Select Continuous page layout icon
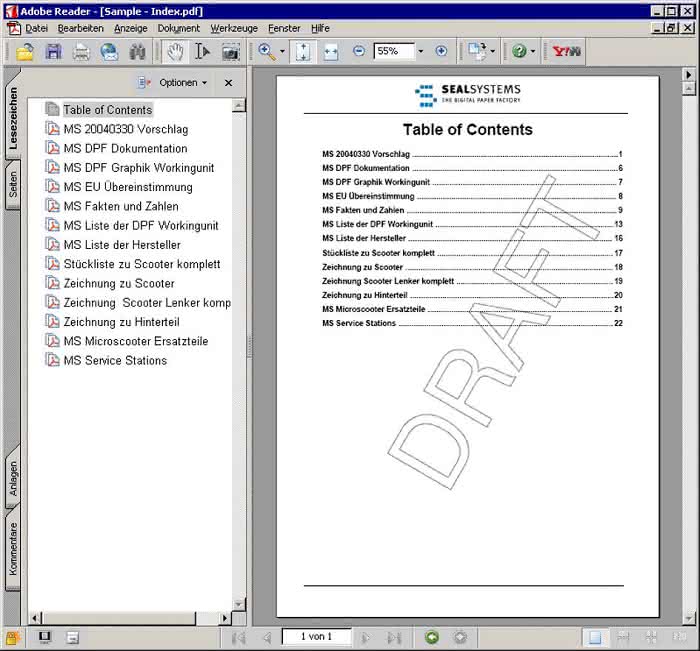The height and width of the screenshot is (651, 700). (623, 637)
